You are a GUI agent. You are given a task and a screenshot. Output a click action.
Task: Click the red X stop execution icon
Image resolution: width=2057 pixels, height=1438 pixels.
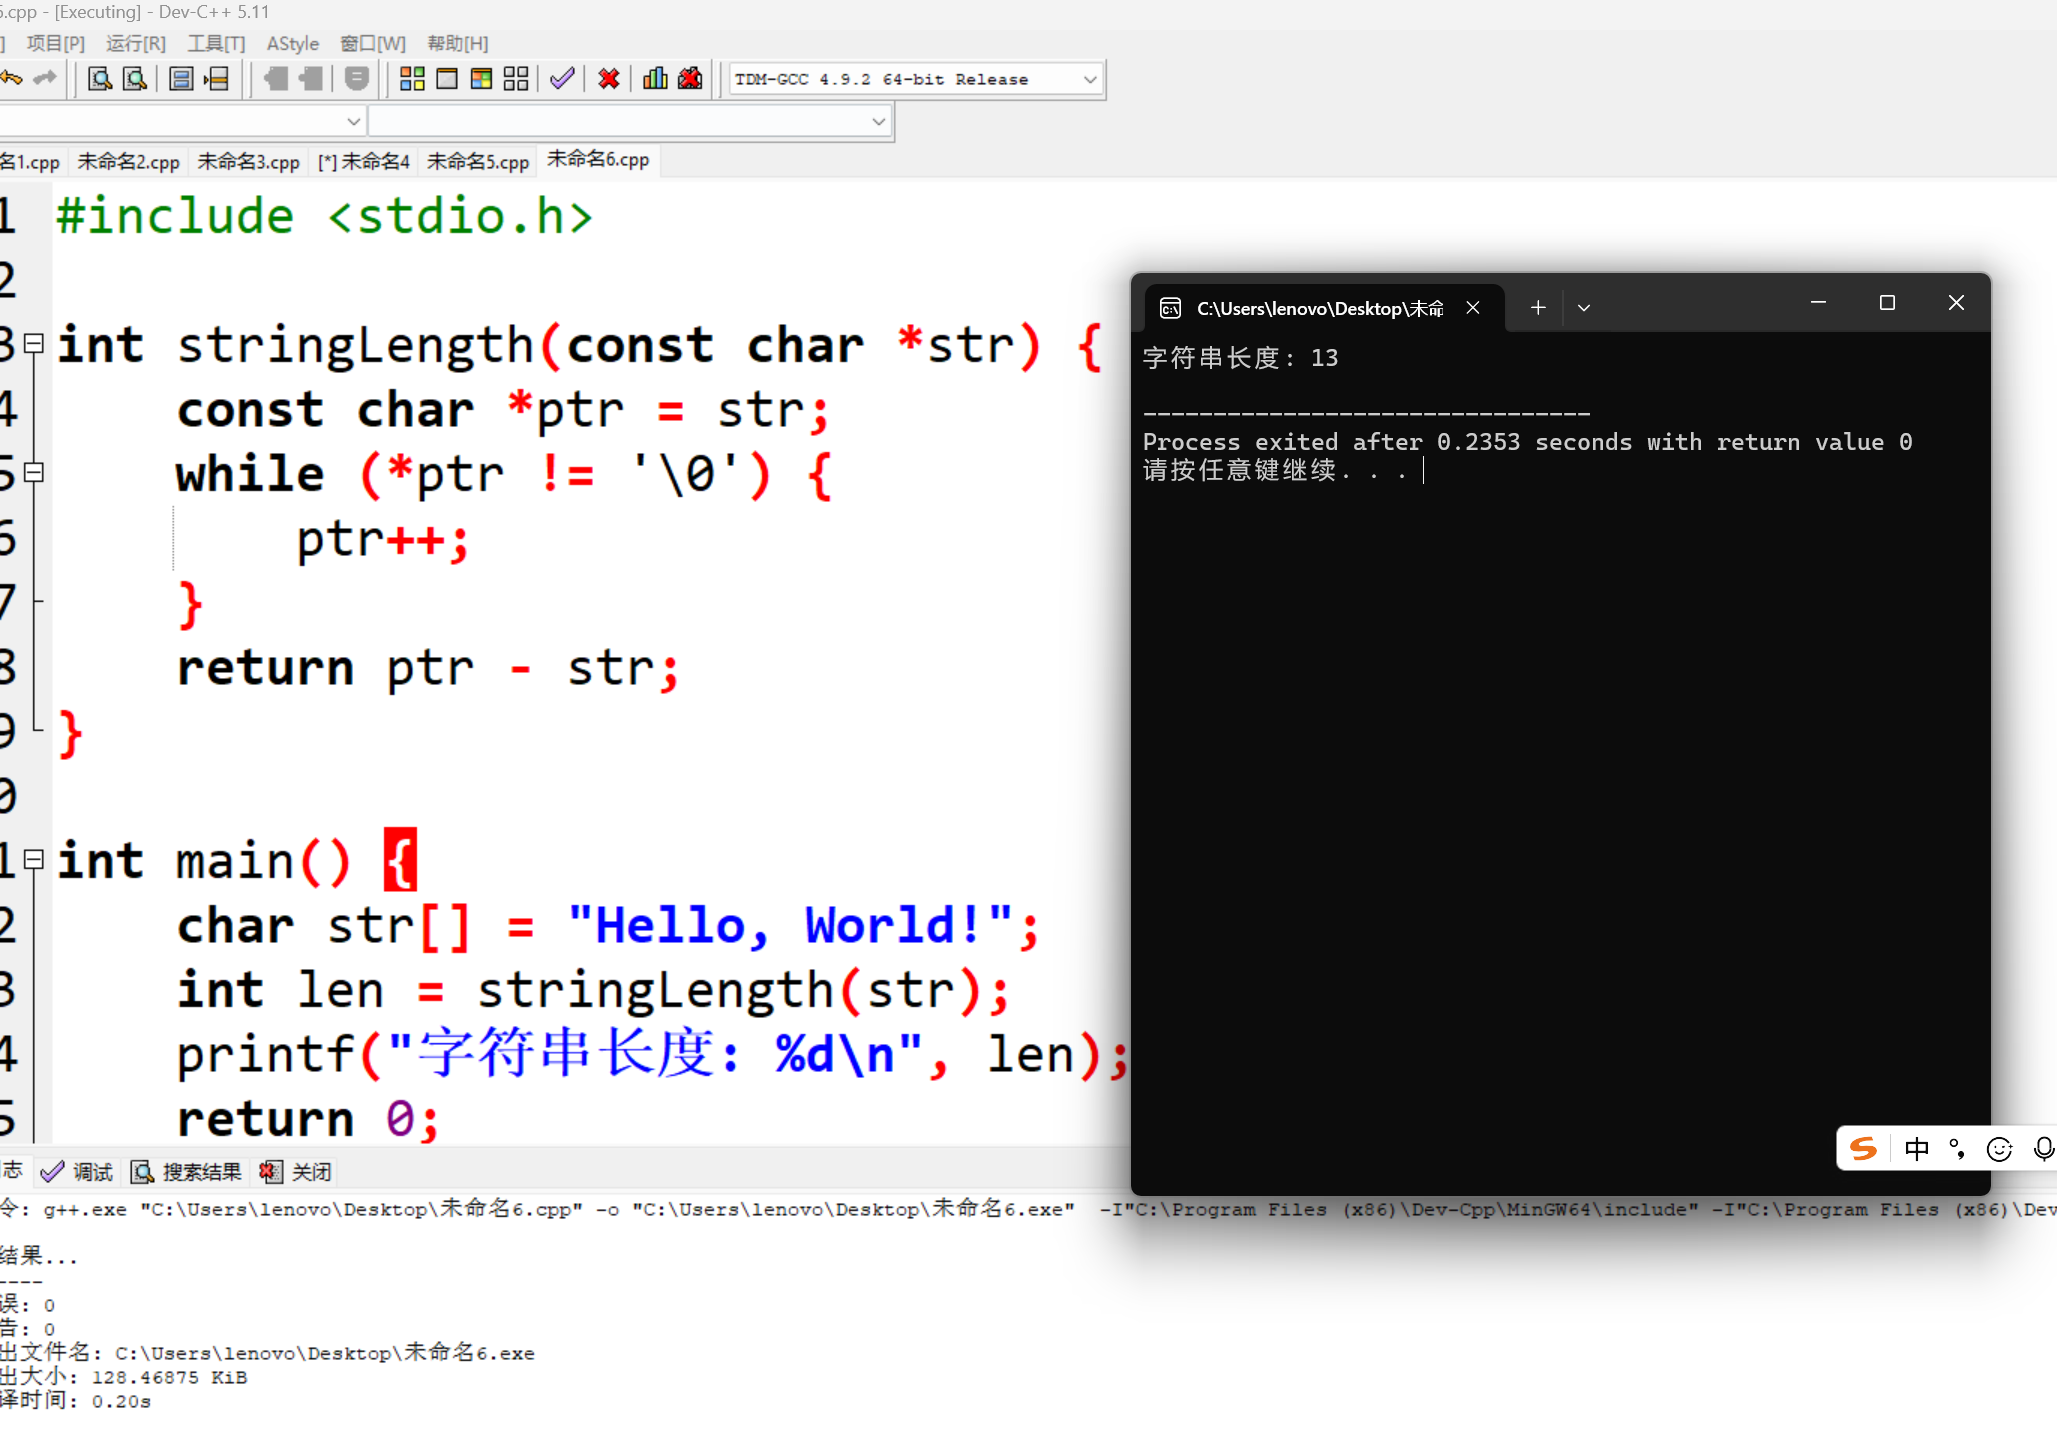[608, 79]
